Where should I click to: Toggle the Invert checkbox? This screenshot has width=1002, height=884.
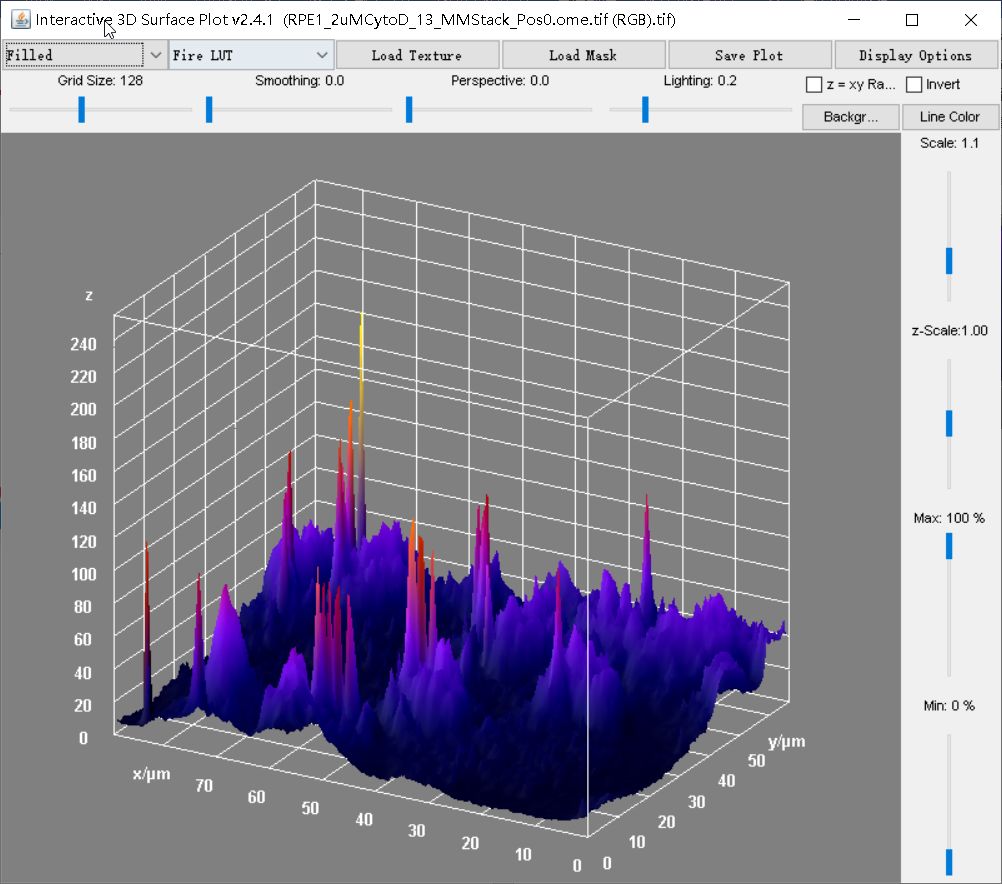click(x=914, y=85)
